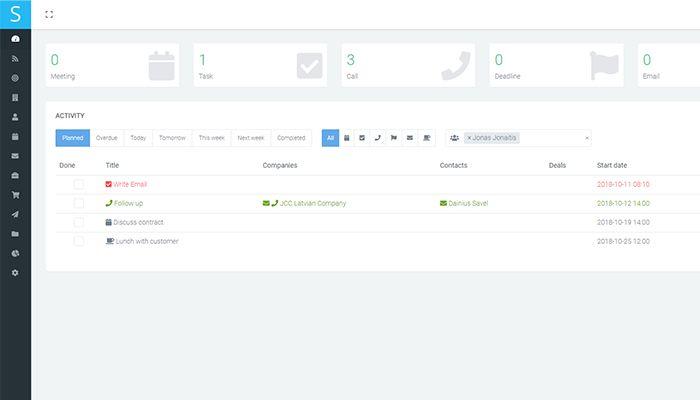Image resolution: width=700 pixels, height=400 pixels.
Task: Open the target/deals icon in sidebar
Action: 15,78
